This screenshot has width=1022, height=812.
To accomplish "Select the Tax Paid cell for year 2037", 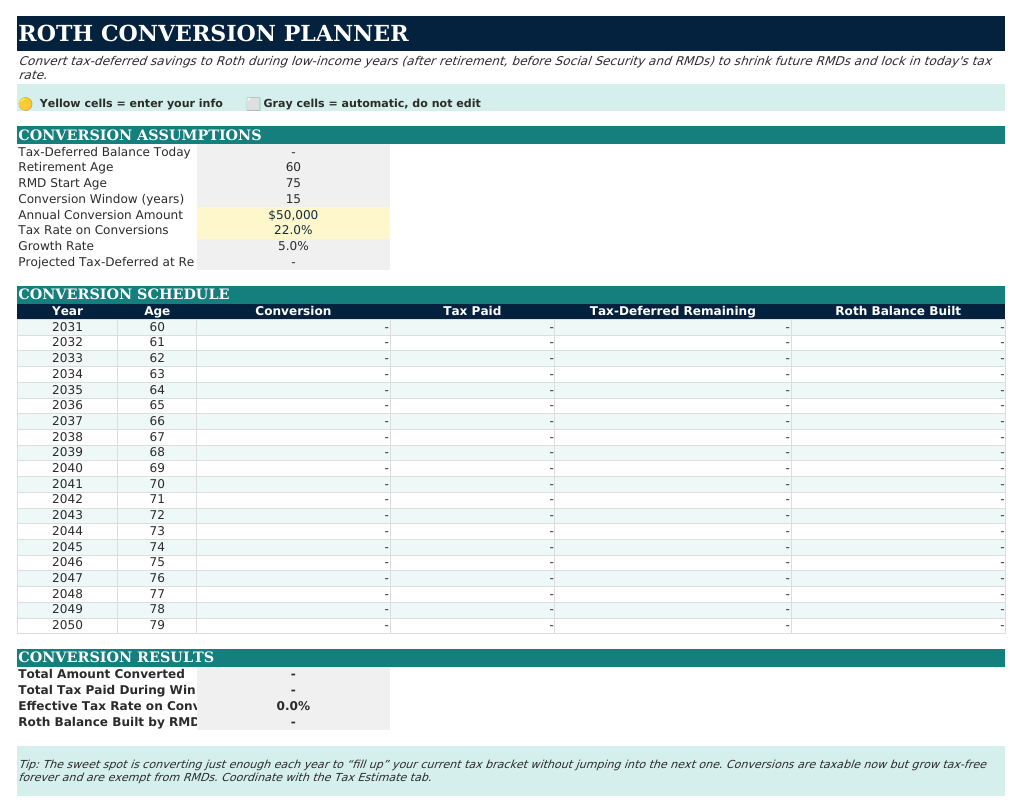I will point(472,421).
